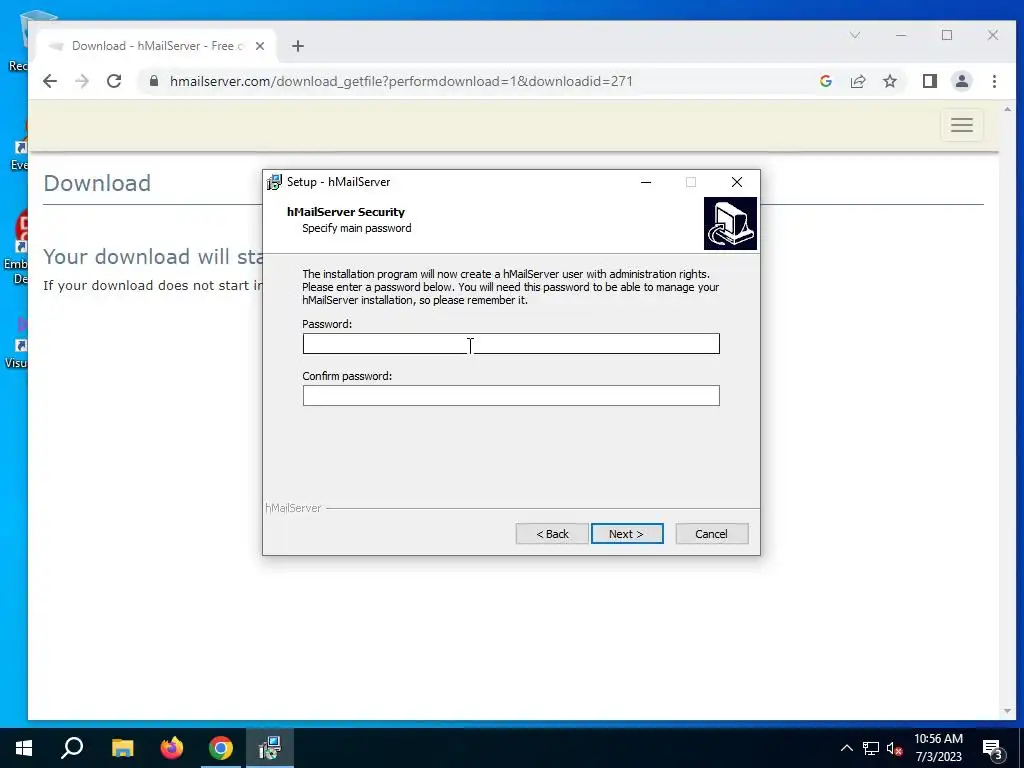
Task: Click the network tray icon
Action: [871, 748]
